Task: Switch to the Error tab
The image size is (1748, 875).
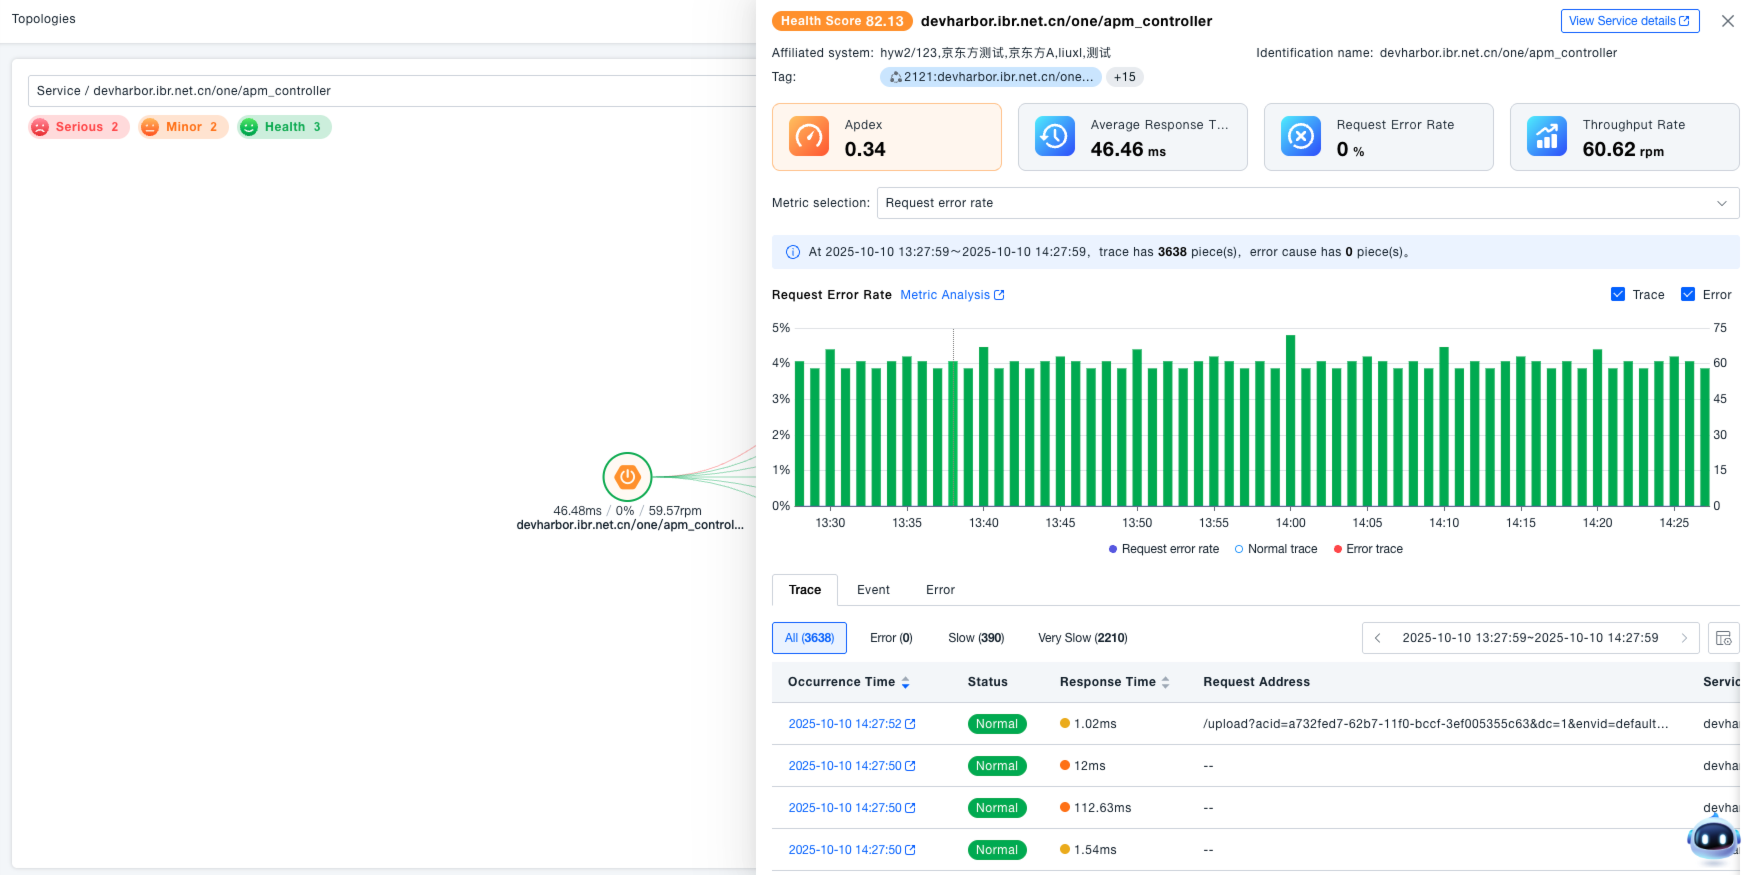Action: pos(940,590)
